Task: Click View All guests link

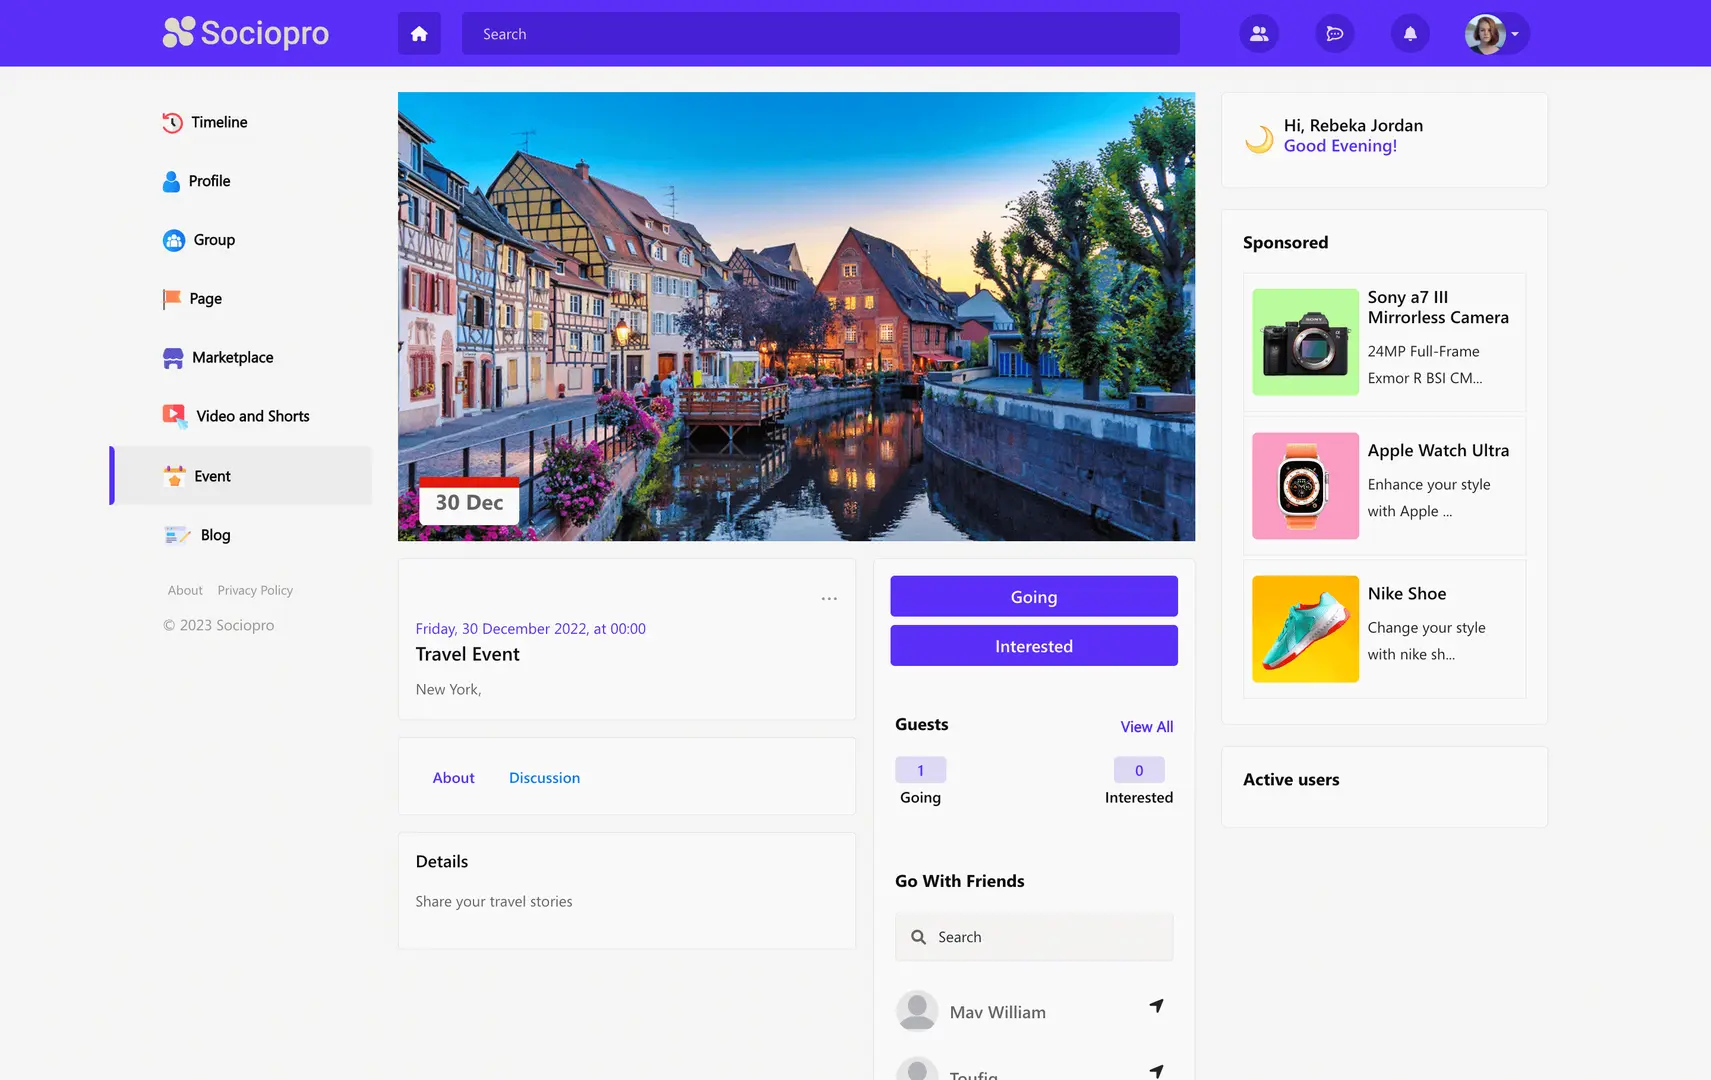Action: click(x=1146, y=727)
